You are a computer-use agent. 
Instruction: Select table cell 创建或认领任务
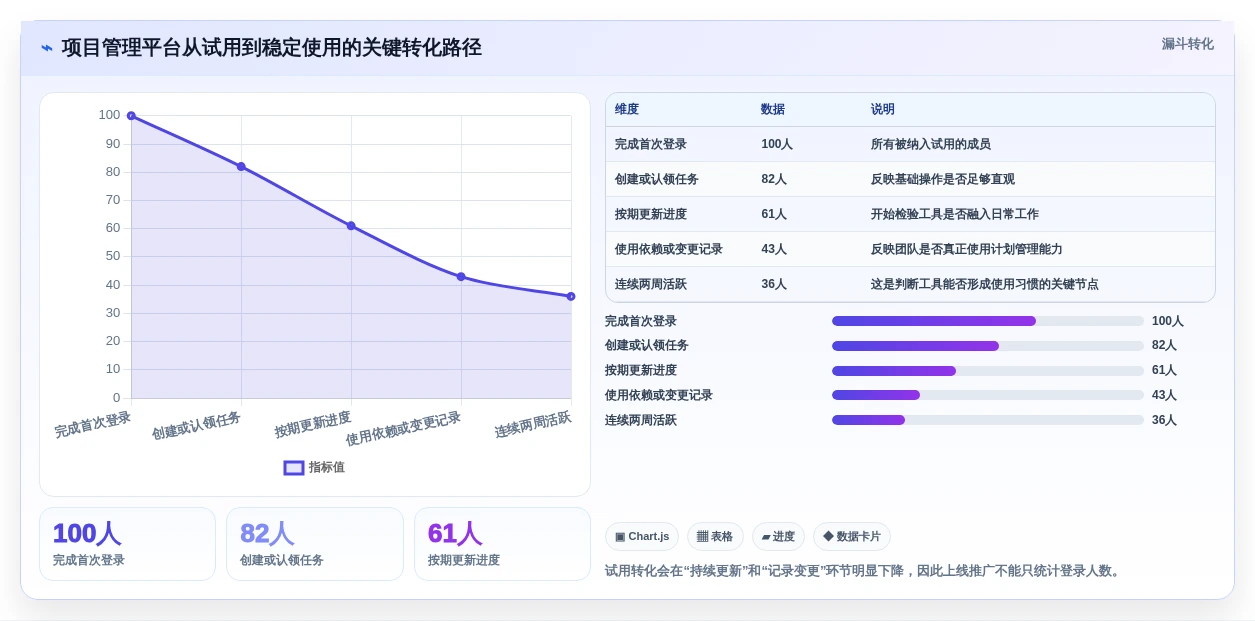click(657, 179)
